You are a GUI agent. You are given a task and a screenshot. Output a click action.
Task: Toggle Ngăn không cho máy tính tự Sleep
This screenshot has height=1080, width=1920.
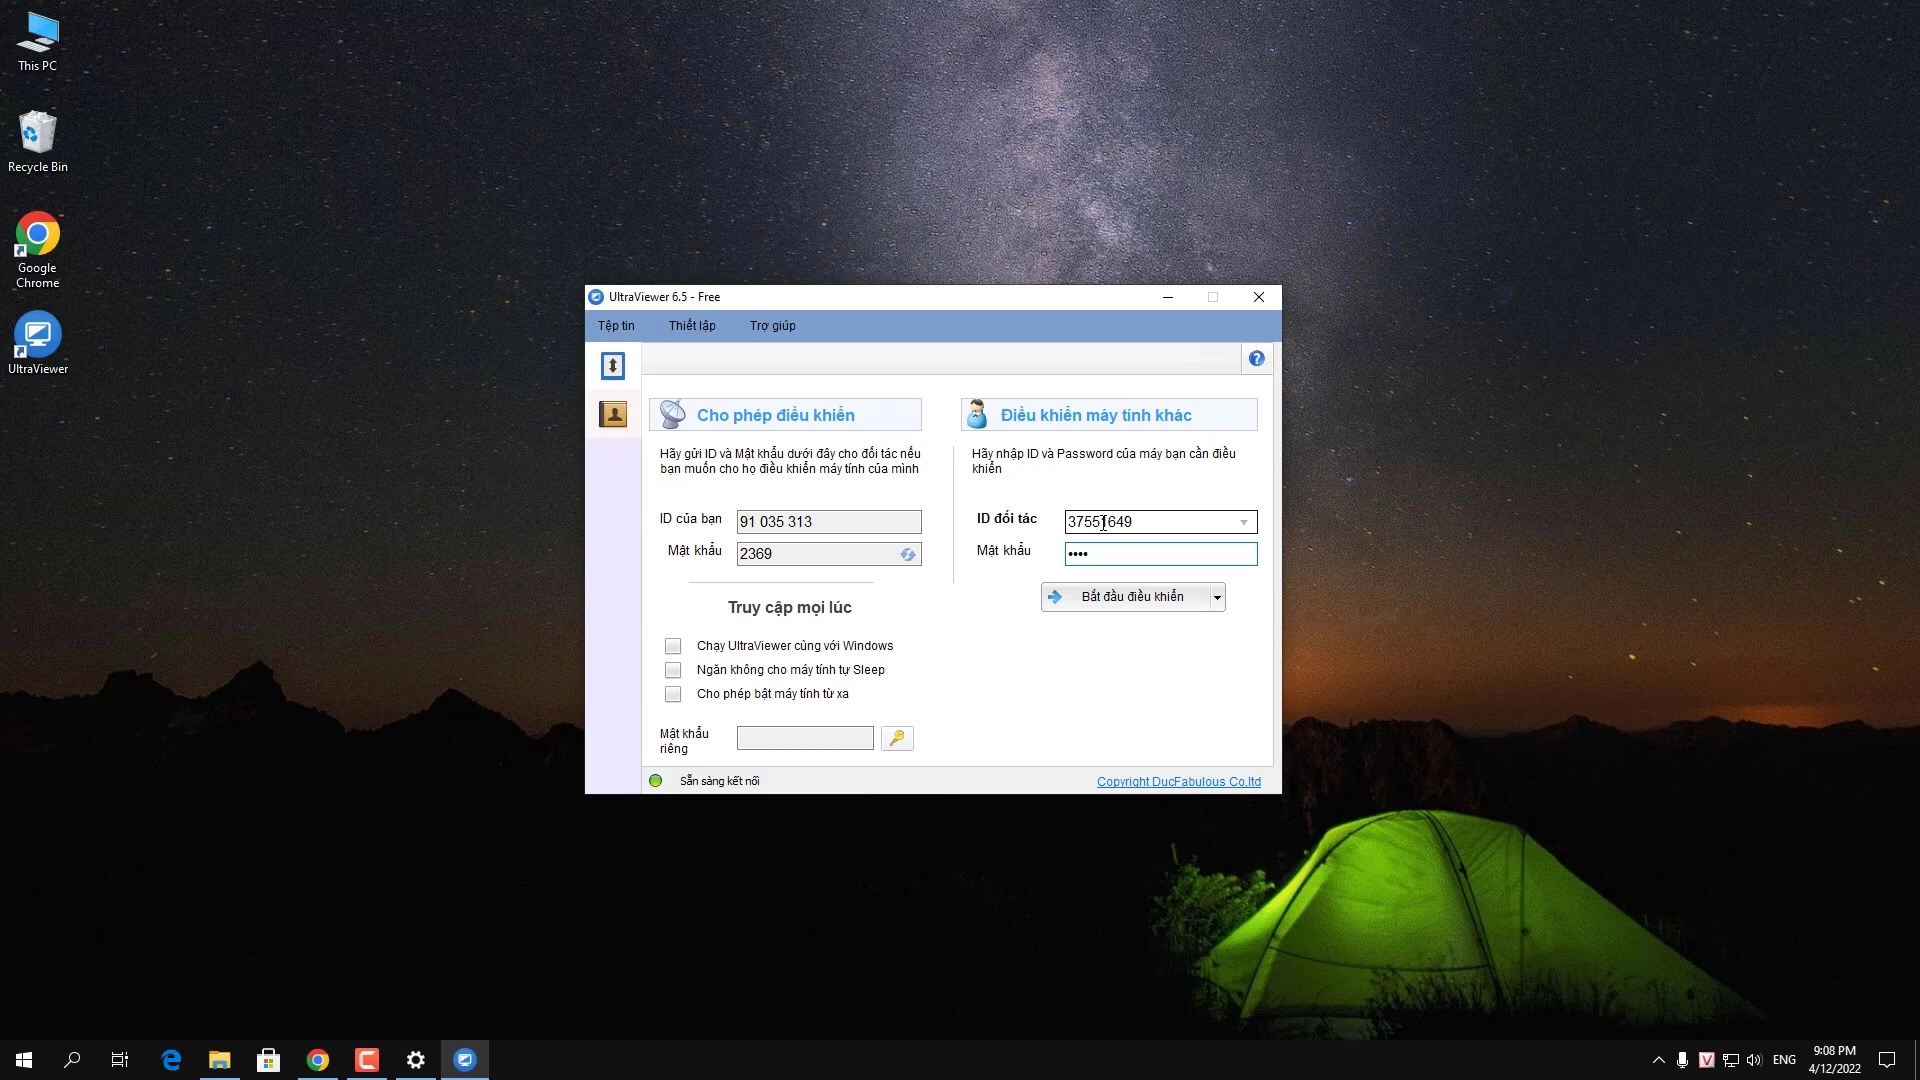pyautogui.click(x=673, y=670)
